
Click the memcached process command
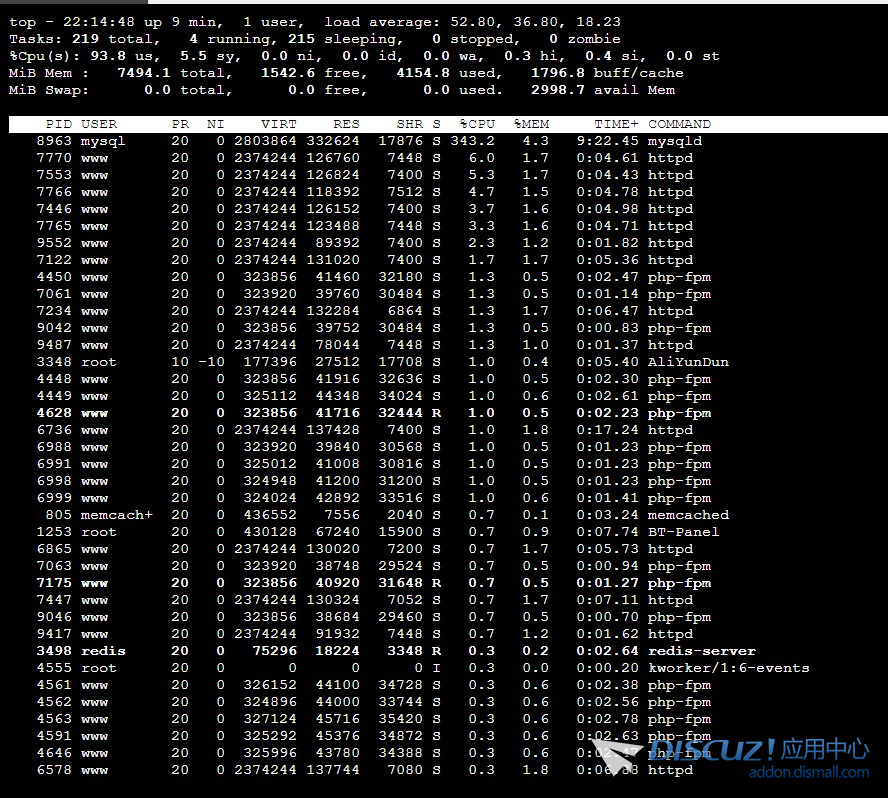coord(688,515)
